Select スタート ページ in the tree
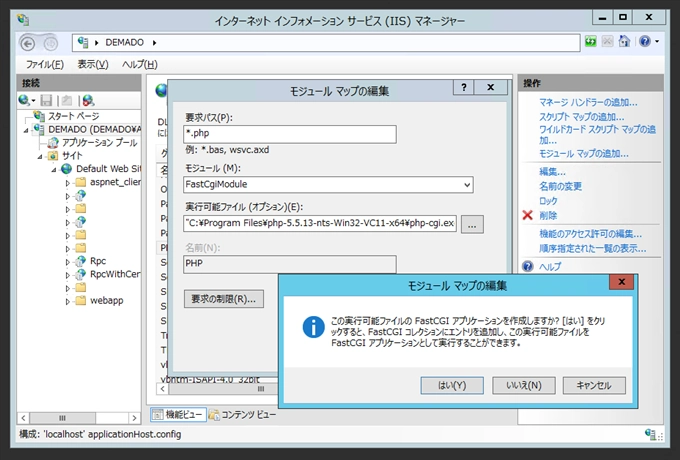Viewport: 680px width, 460px height. pos(73,116)
